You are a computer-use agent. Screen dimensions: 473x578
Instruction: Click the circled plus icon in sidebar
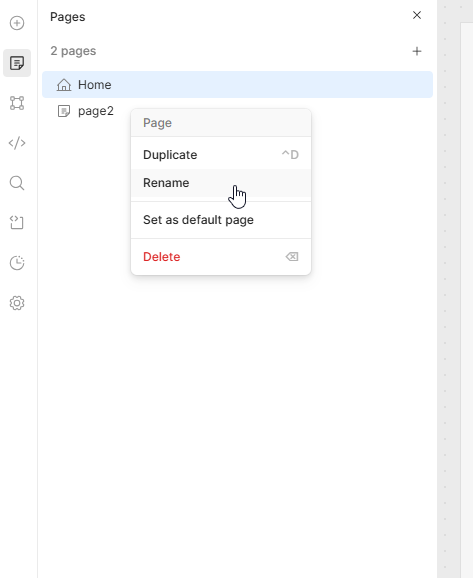tap(17, 23)
